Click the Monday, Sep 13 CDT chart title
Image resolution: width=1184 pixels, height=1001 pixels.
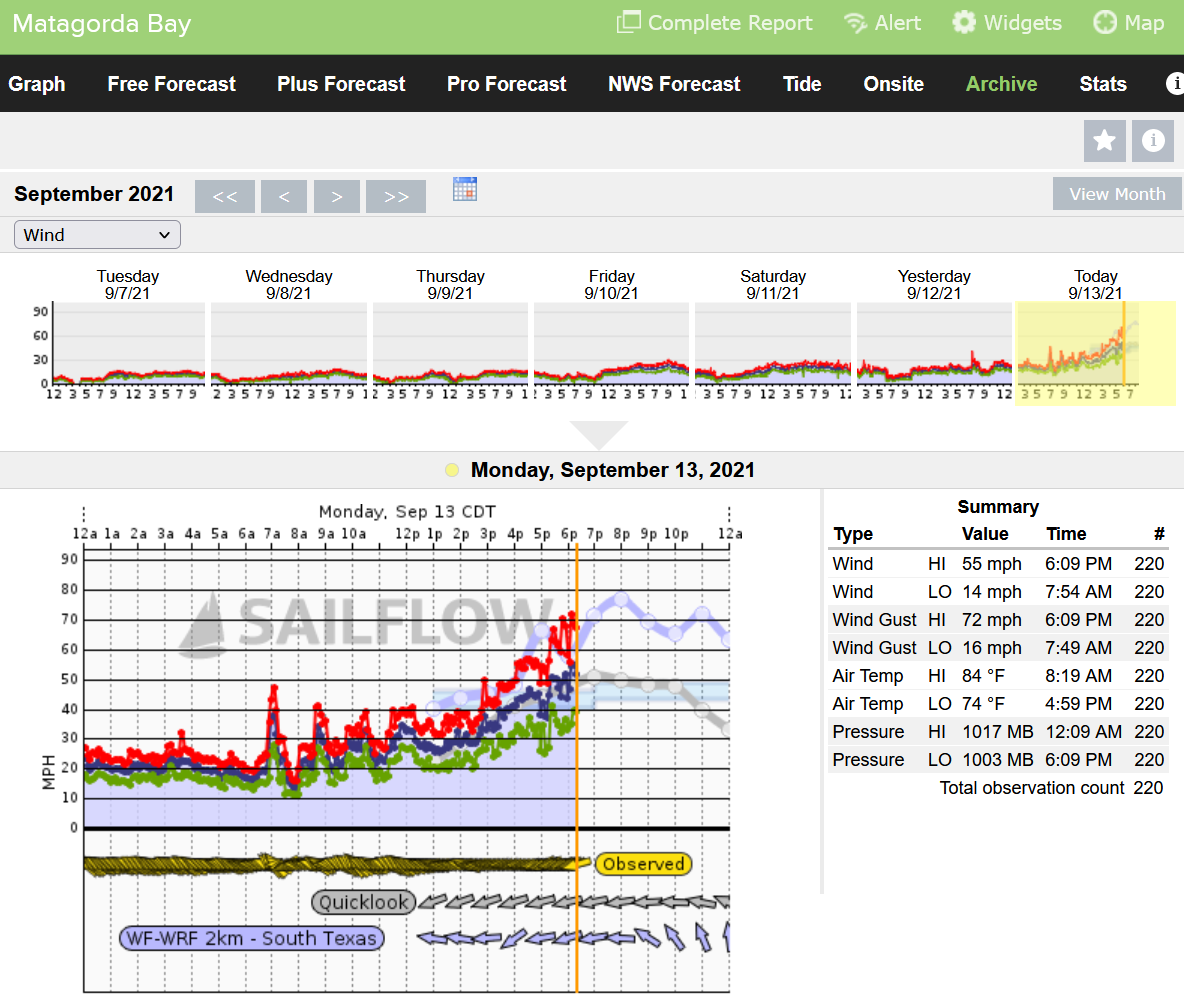407,511
